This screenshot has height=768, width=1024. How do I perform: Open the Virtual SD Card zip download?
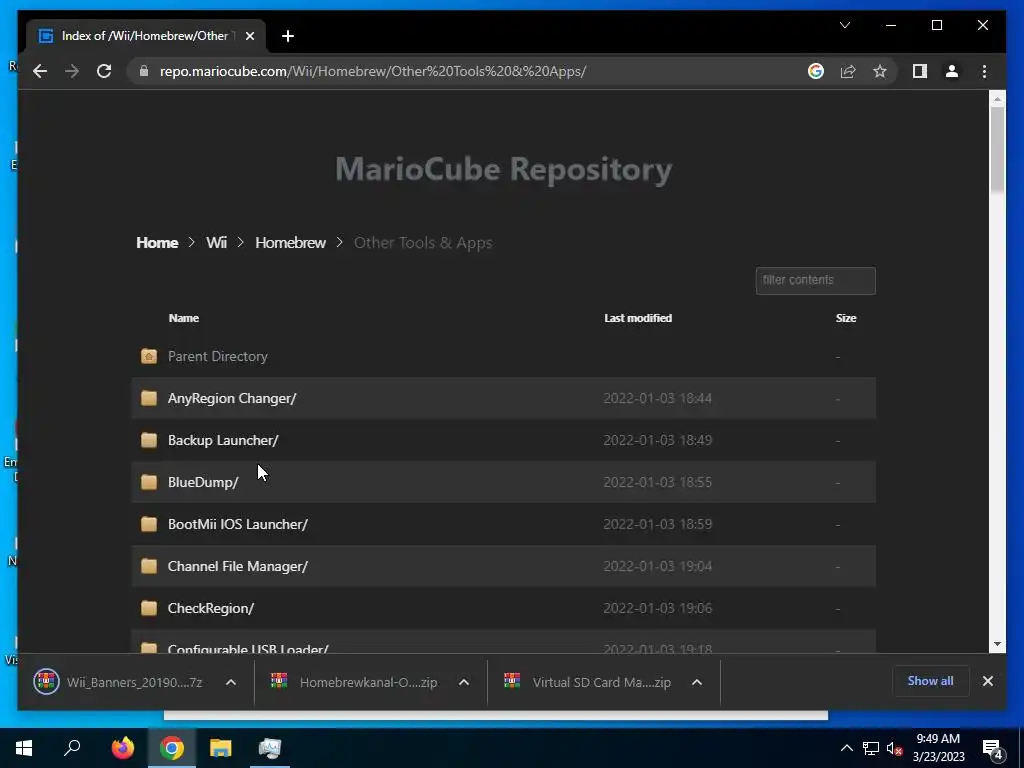click(x=587, y=682)
